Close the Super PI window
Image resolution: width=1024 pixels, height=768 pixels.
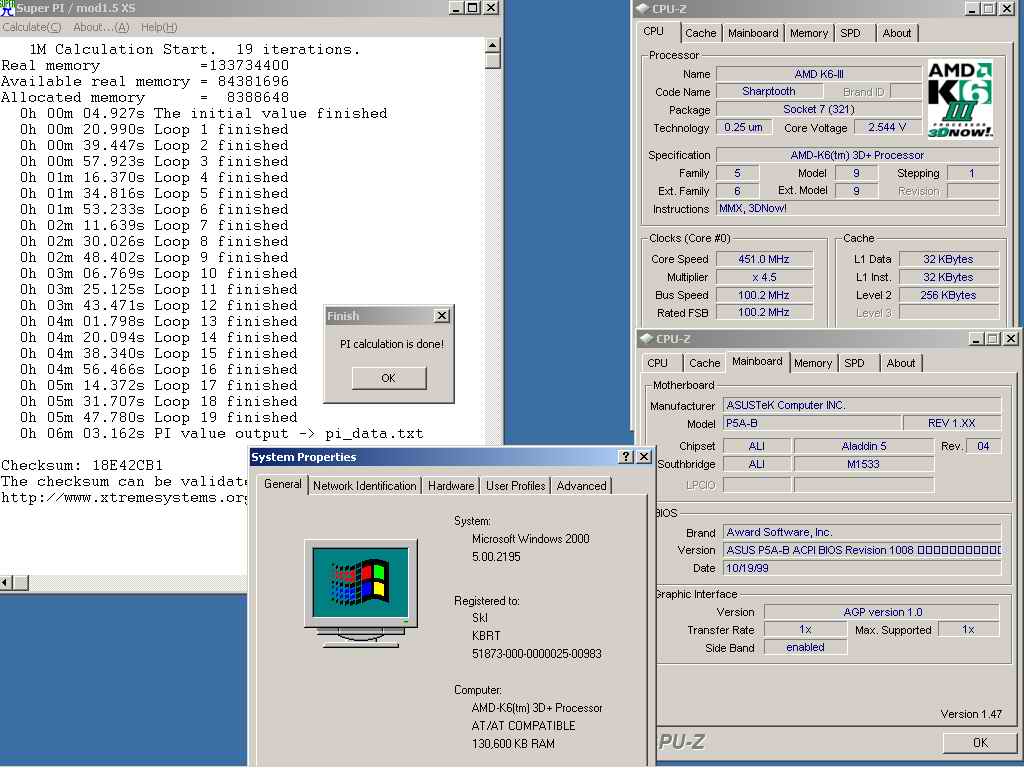[490, 8]
